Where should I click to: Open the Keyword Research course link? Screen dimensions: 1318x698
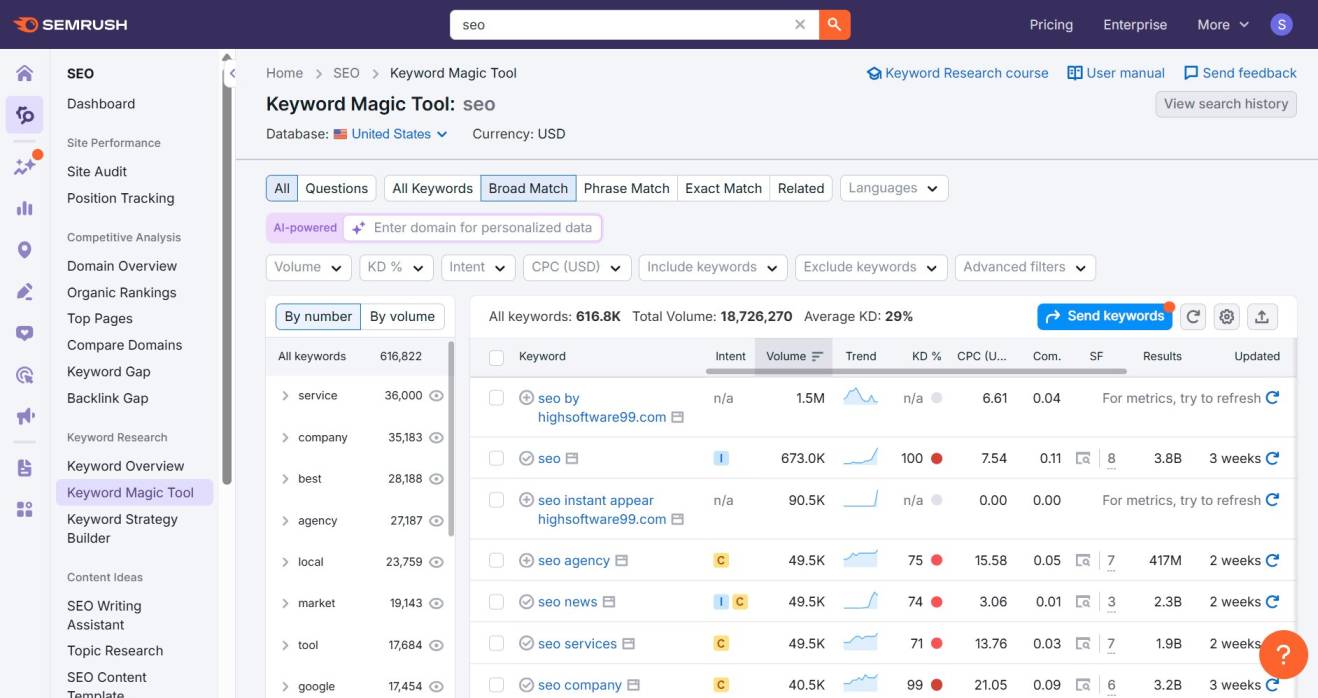click(x=957, y=72)
